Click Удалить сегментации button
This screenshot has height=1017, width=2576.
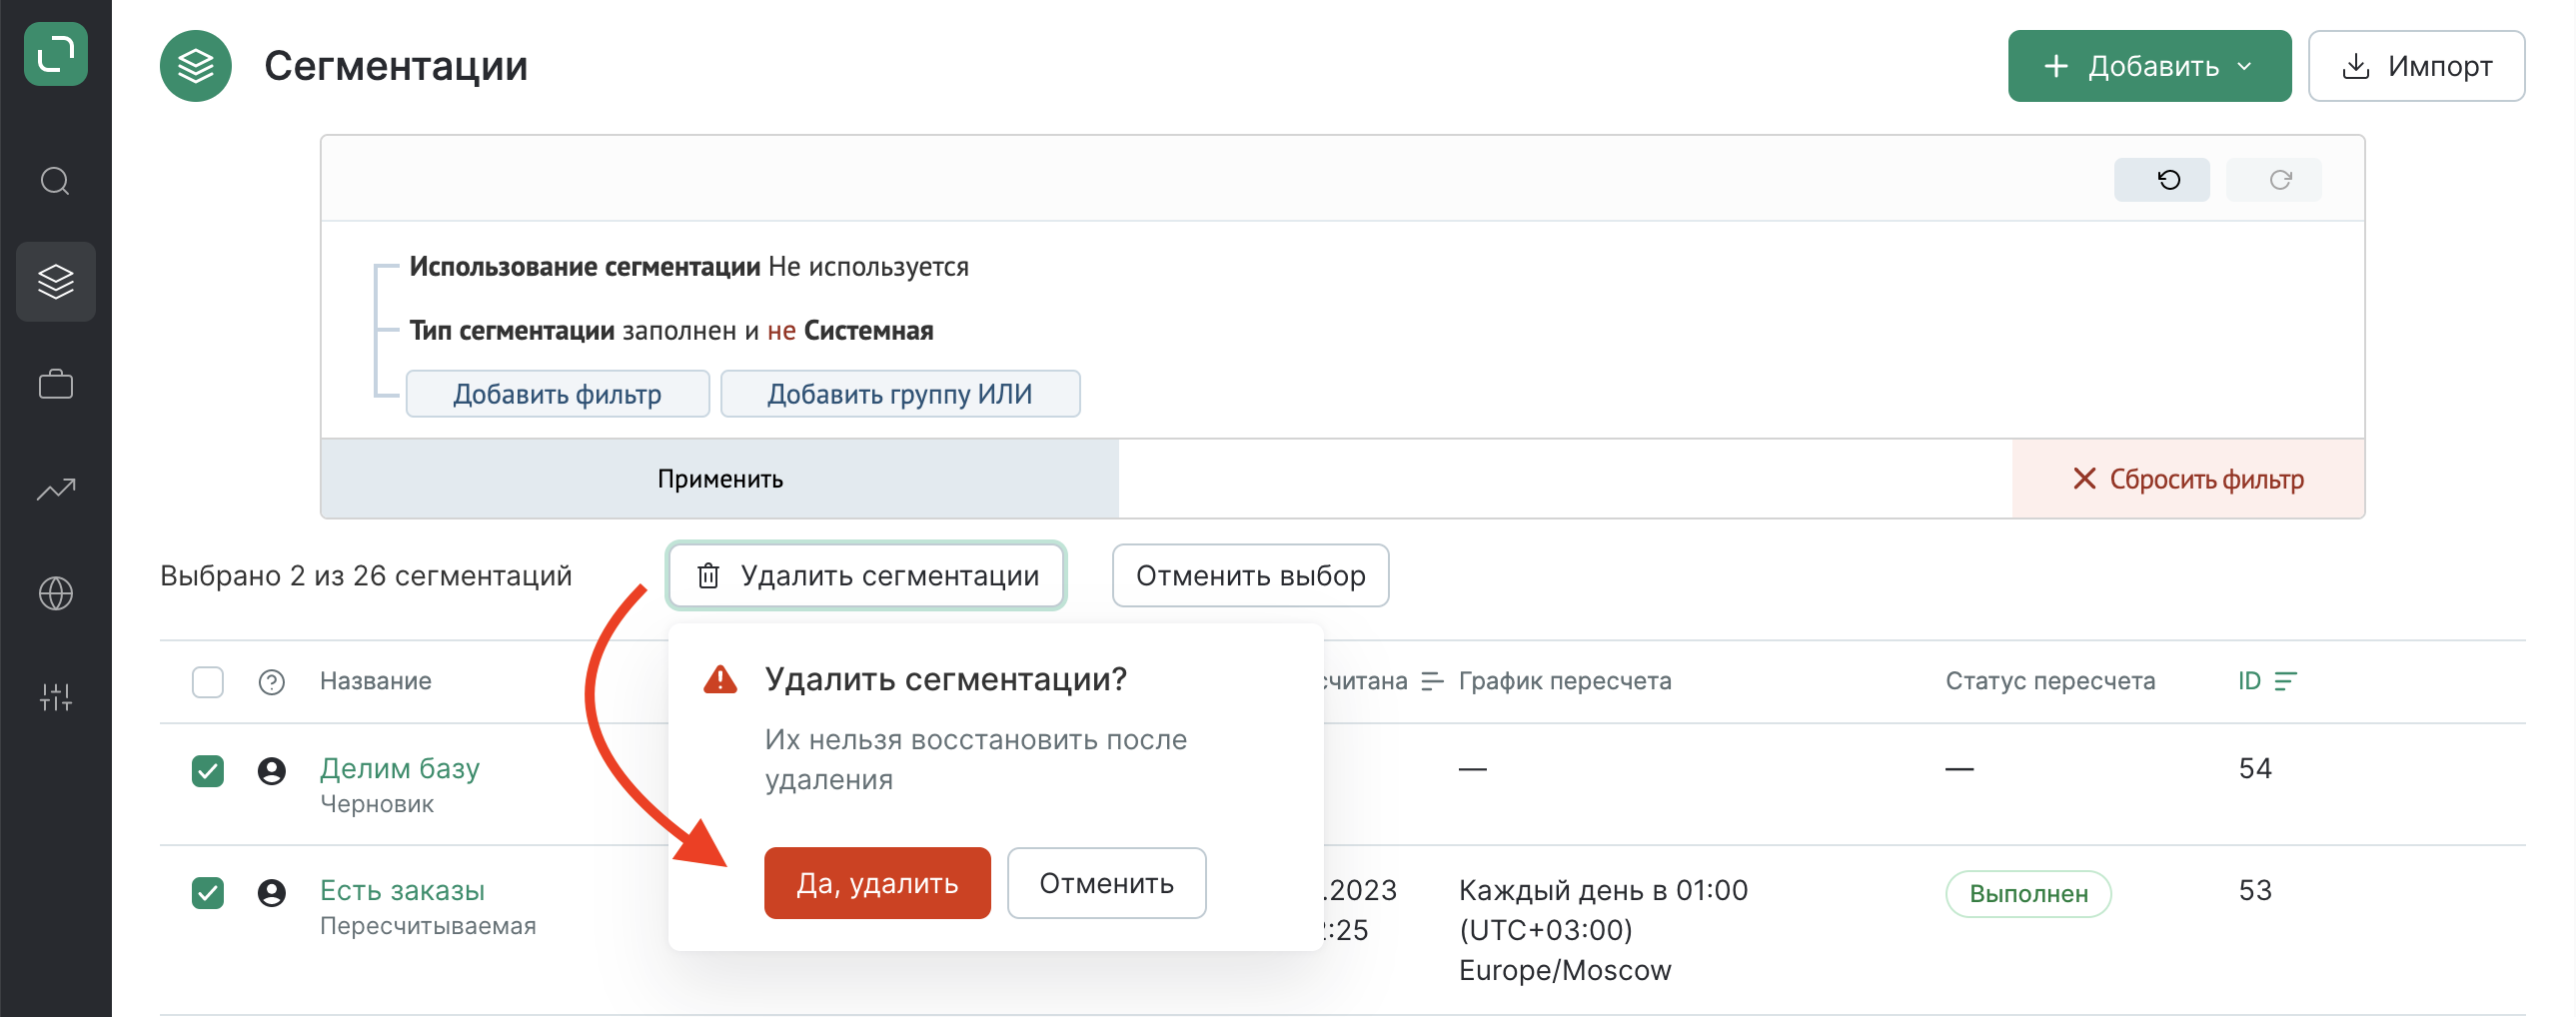pyautogui.click(x=866, y=575)
